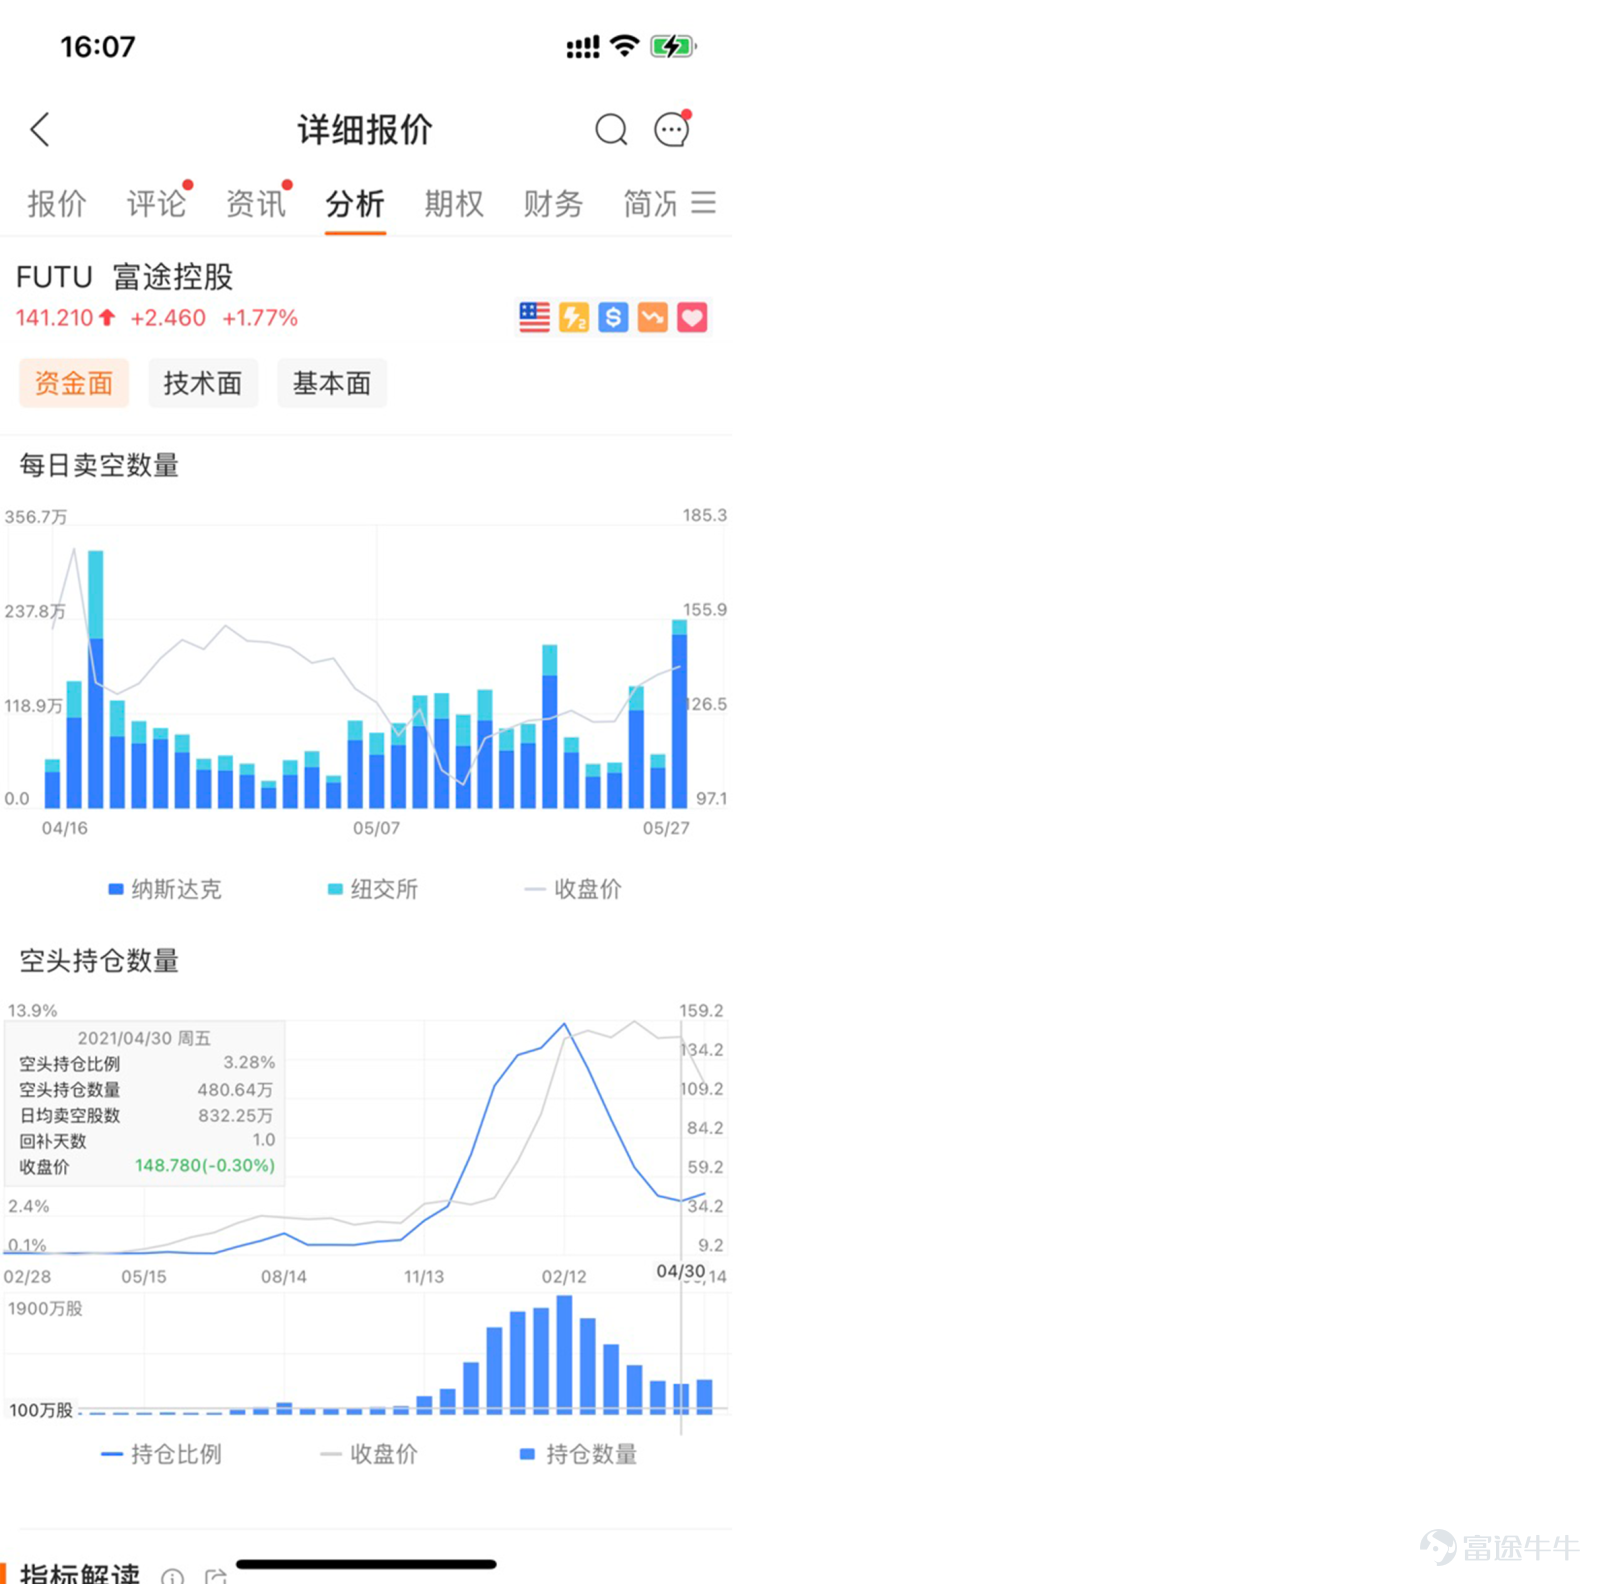Tap the 日均卖空股数 832.25万 tooltip row
This screenshot has height=1584, width=1600.
tap(147, 1115)
